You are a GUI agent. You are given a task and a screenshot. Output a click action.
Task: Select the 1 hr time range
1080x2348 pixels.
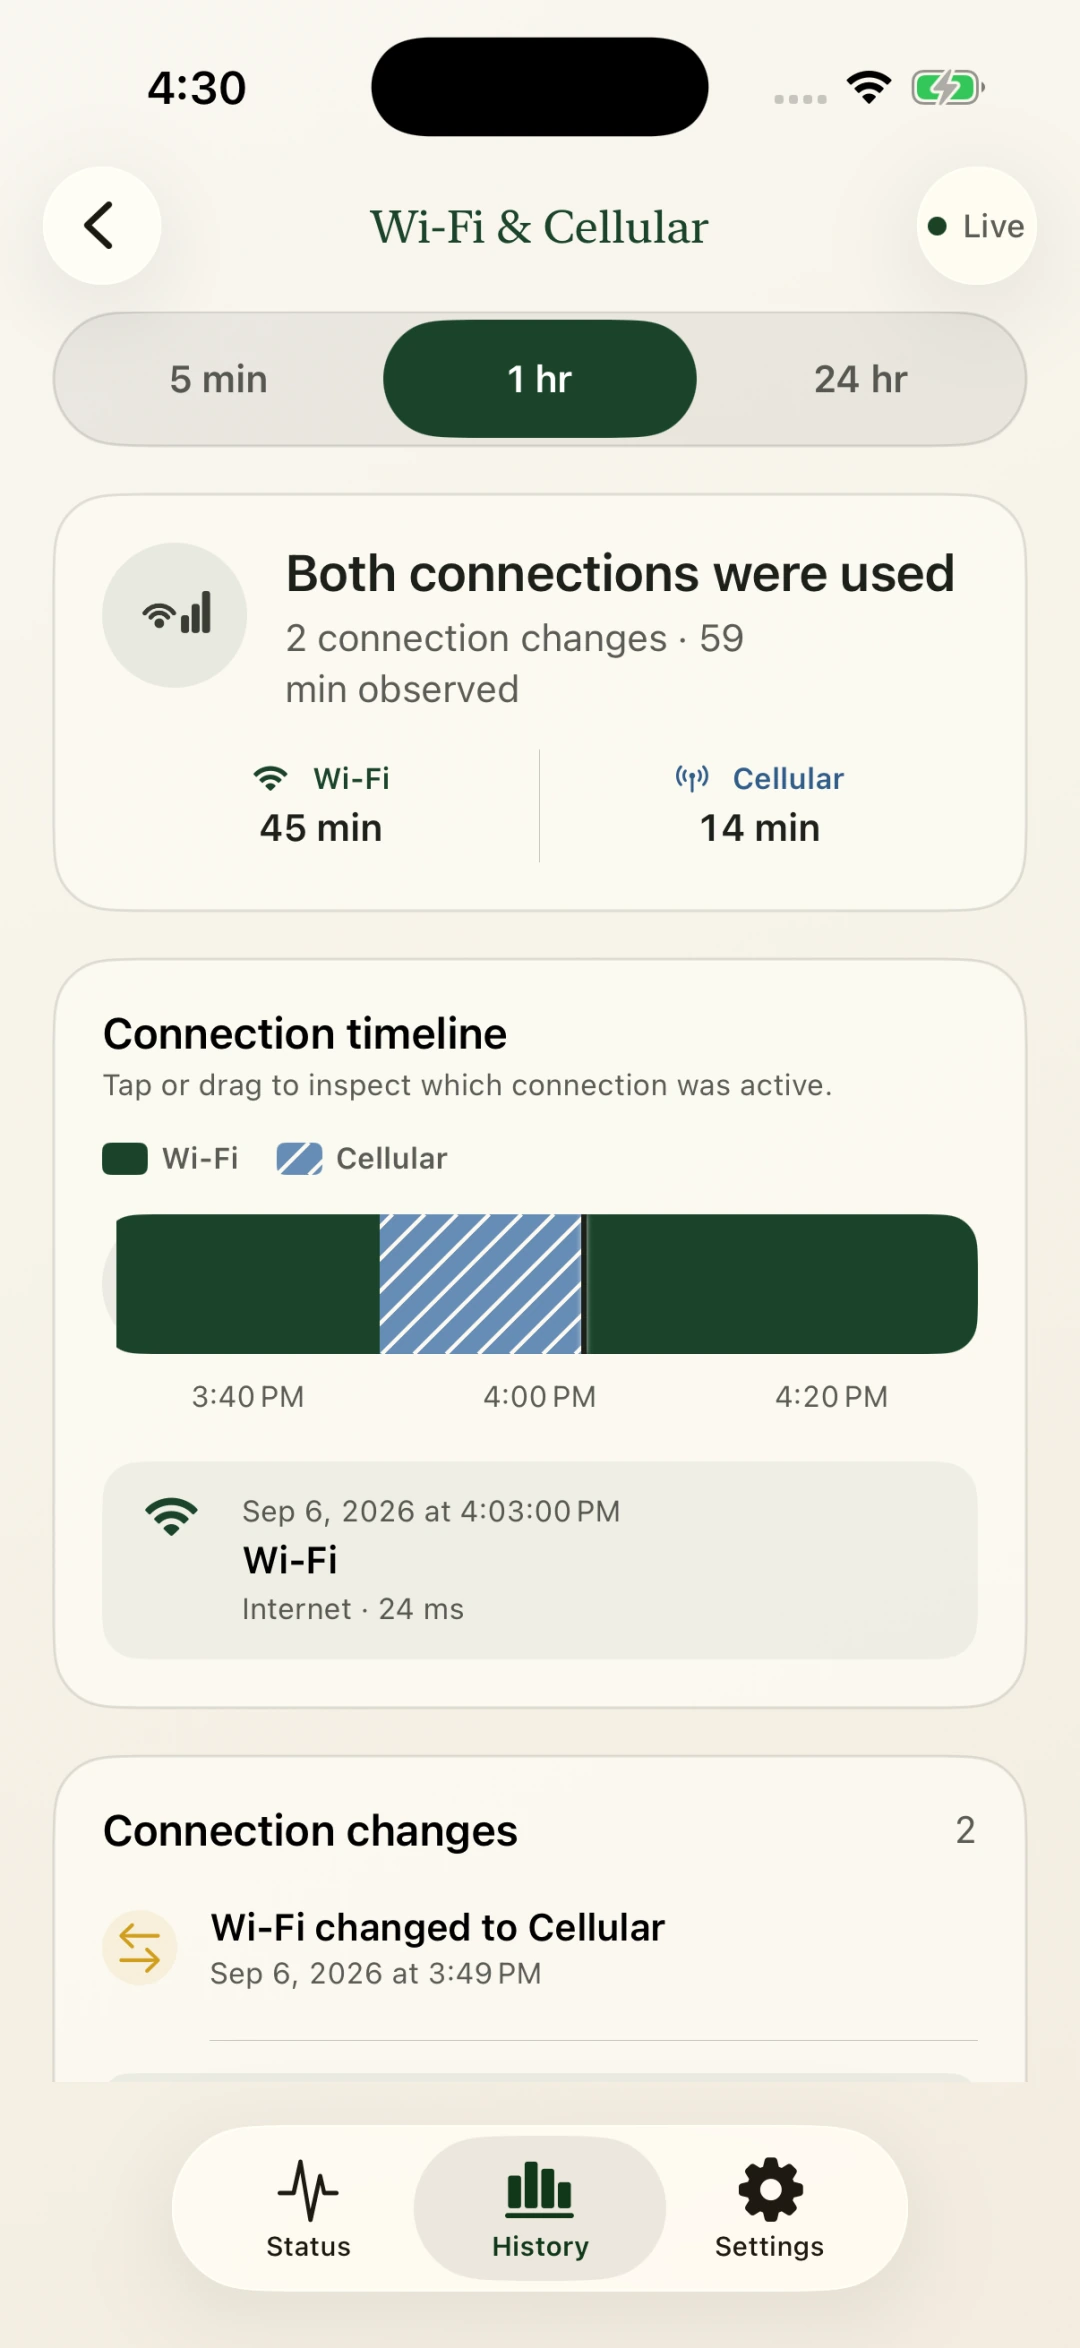tap(540, 379)
